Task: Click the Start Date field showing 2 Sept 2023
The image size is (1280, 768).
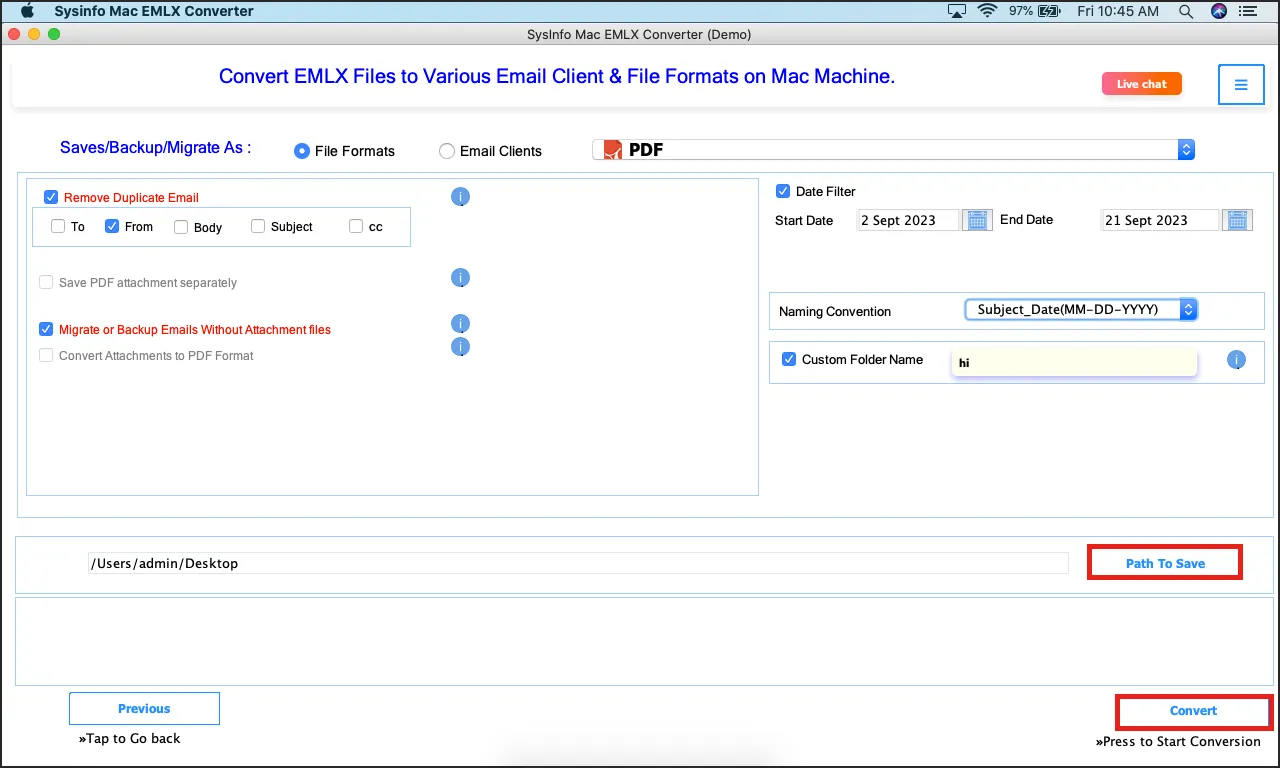Action: click(x=909, y=220)
